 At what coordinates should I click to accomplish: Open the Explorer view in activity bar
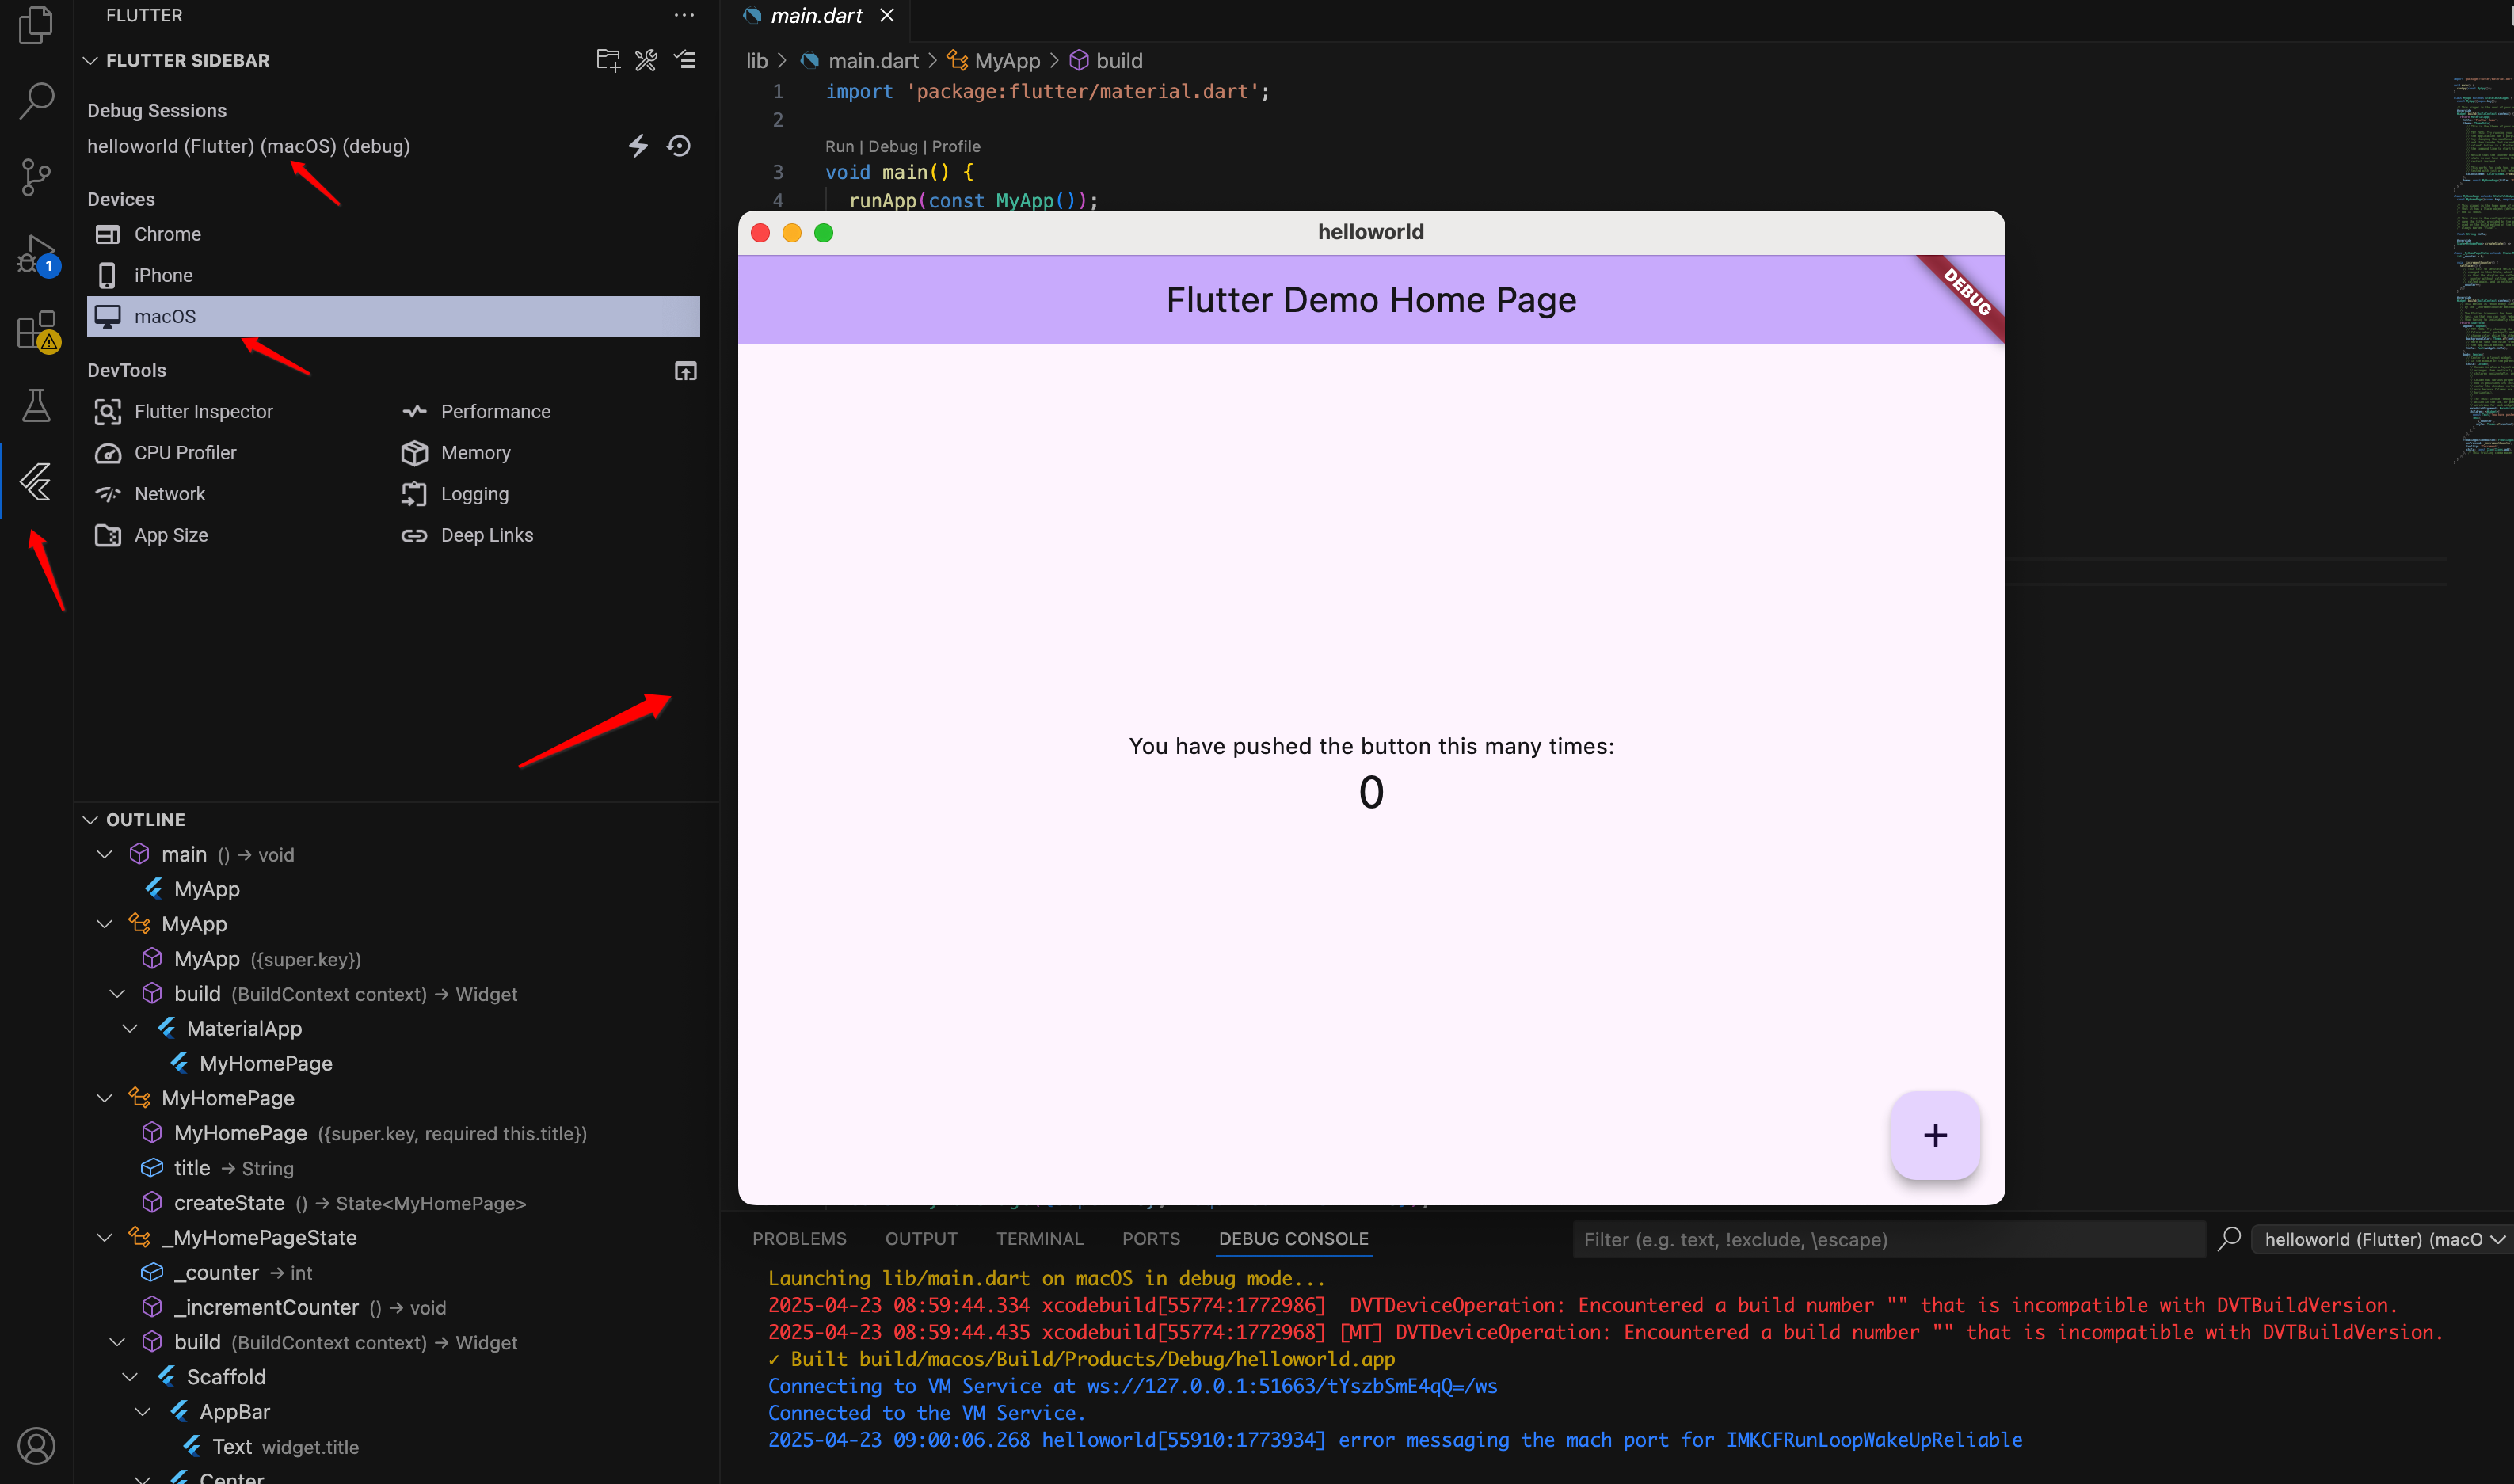point(36,24)
